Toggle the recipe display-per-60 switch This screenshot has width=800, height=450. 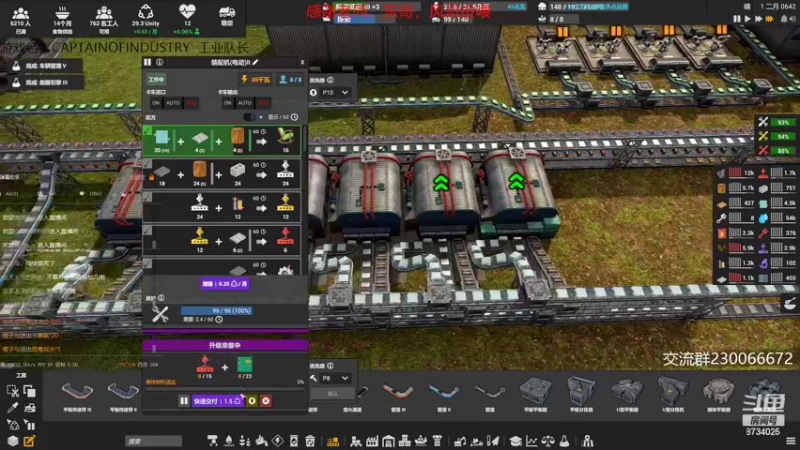[250, 117]
